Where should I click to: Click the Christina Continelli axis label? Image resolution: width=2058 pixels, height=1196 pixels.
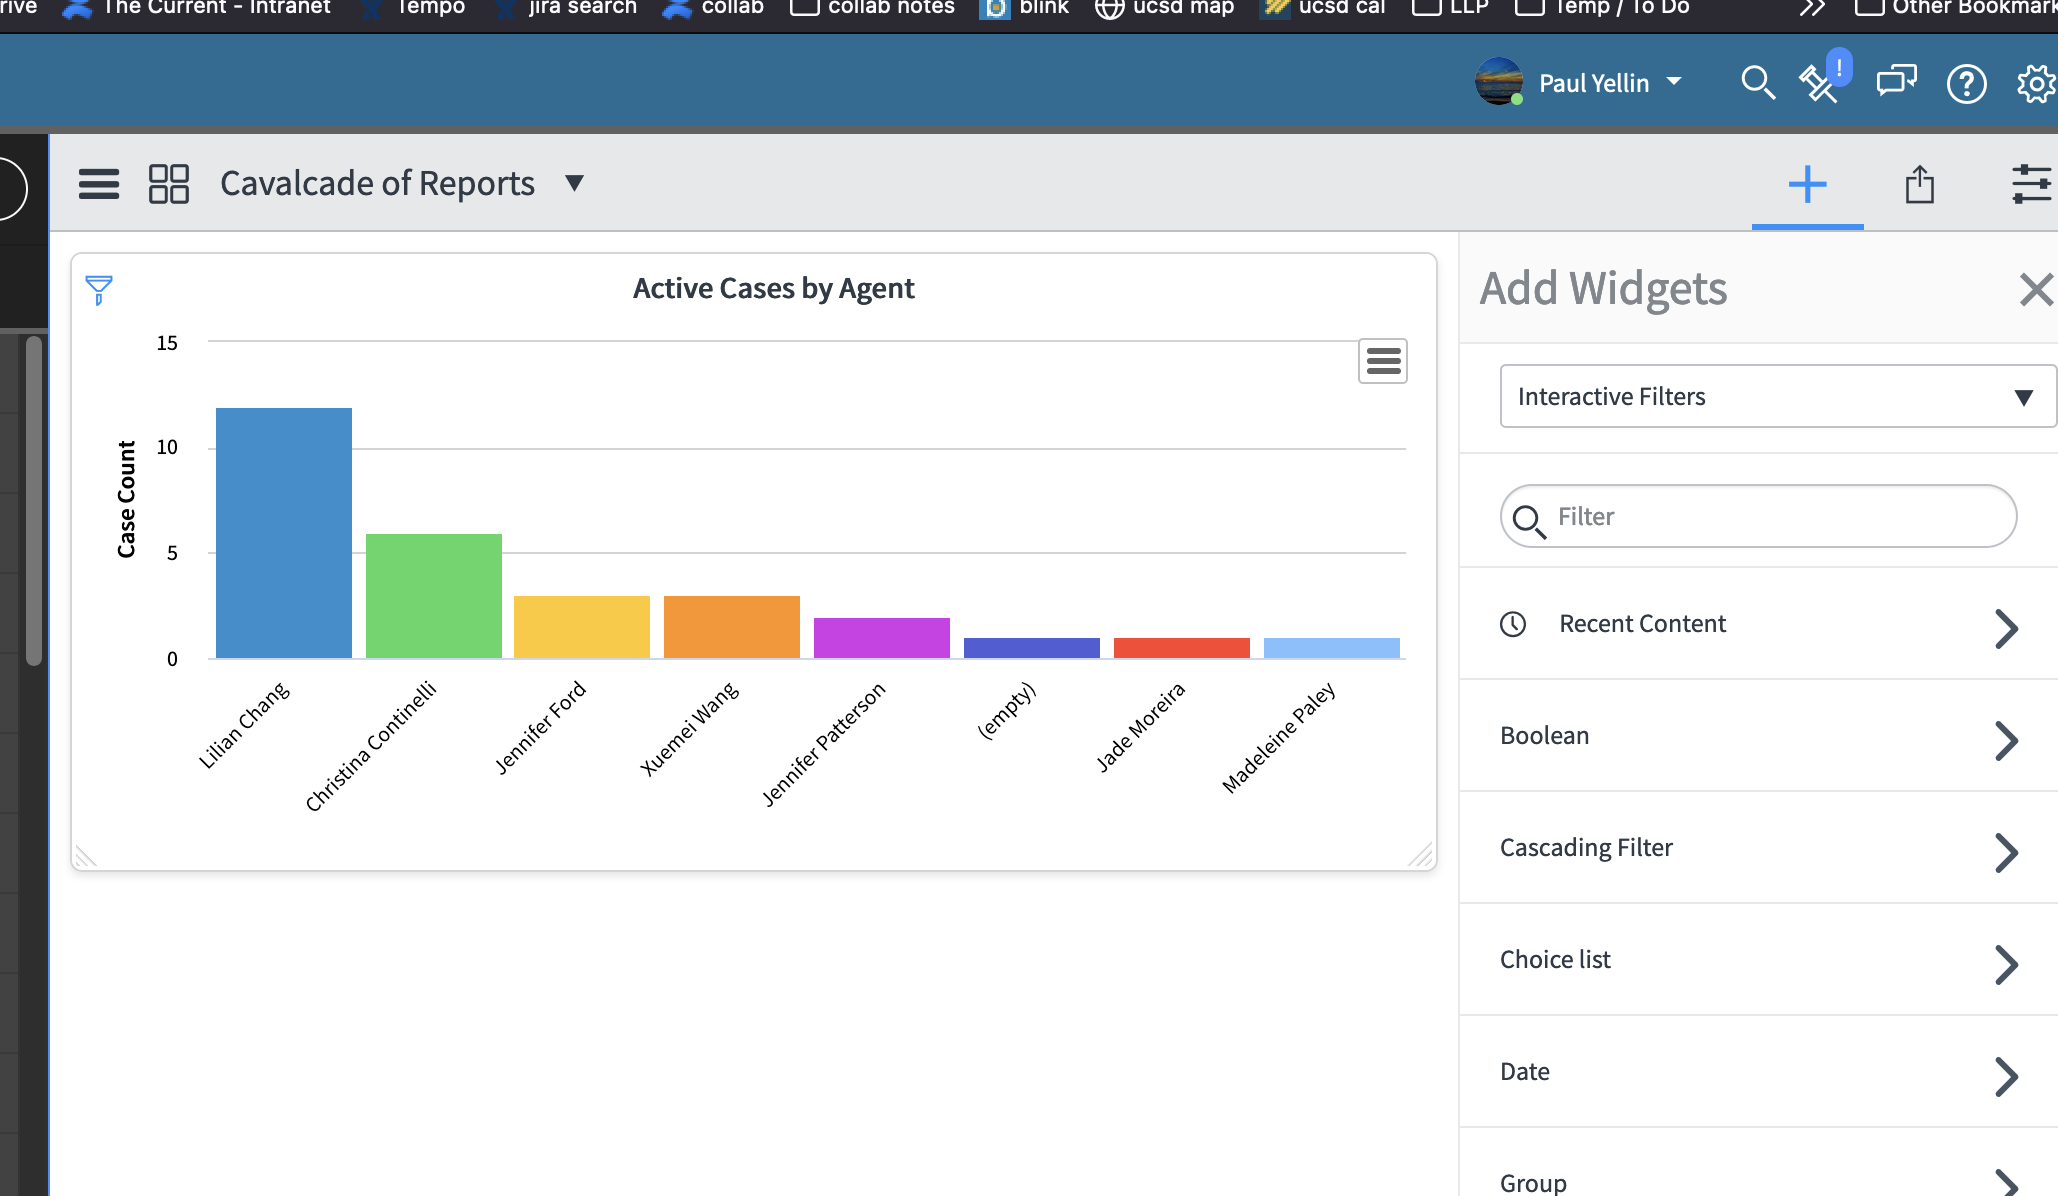click(371, 746)
